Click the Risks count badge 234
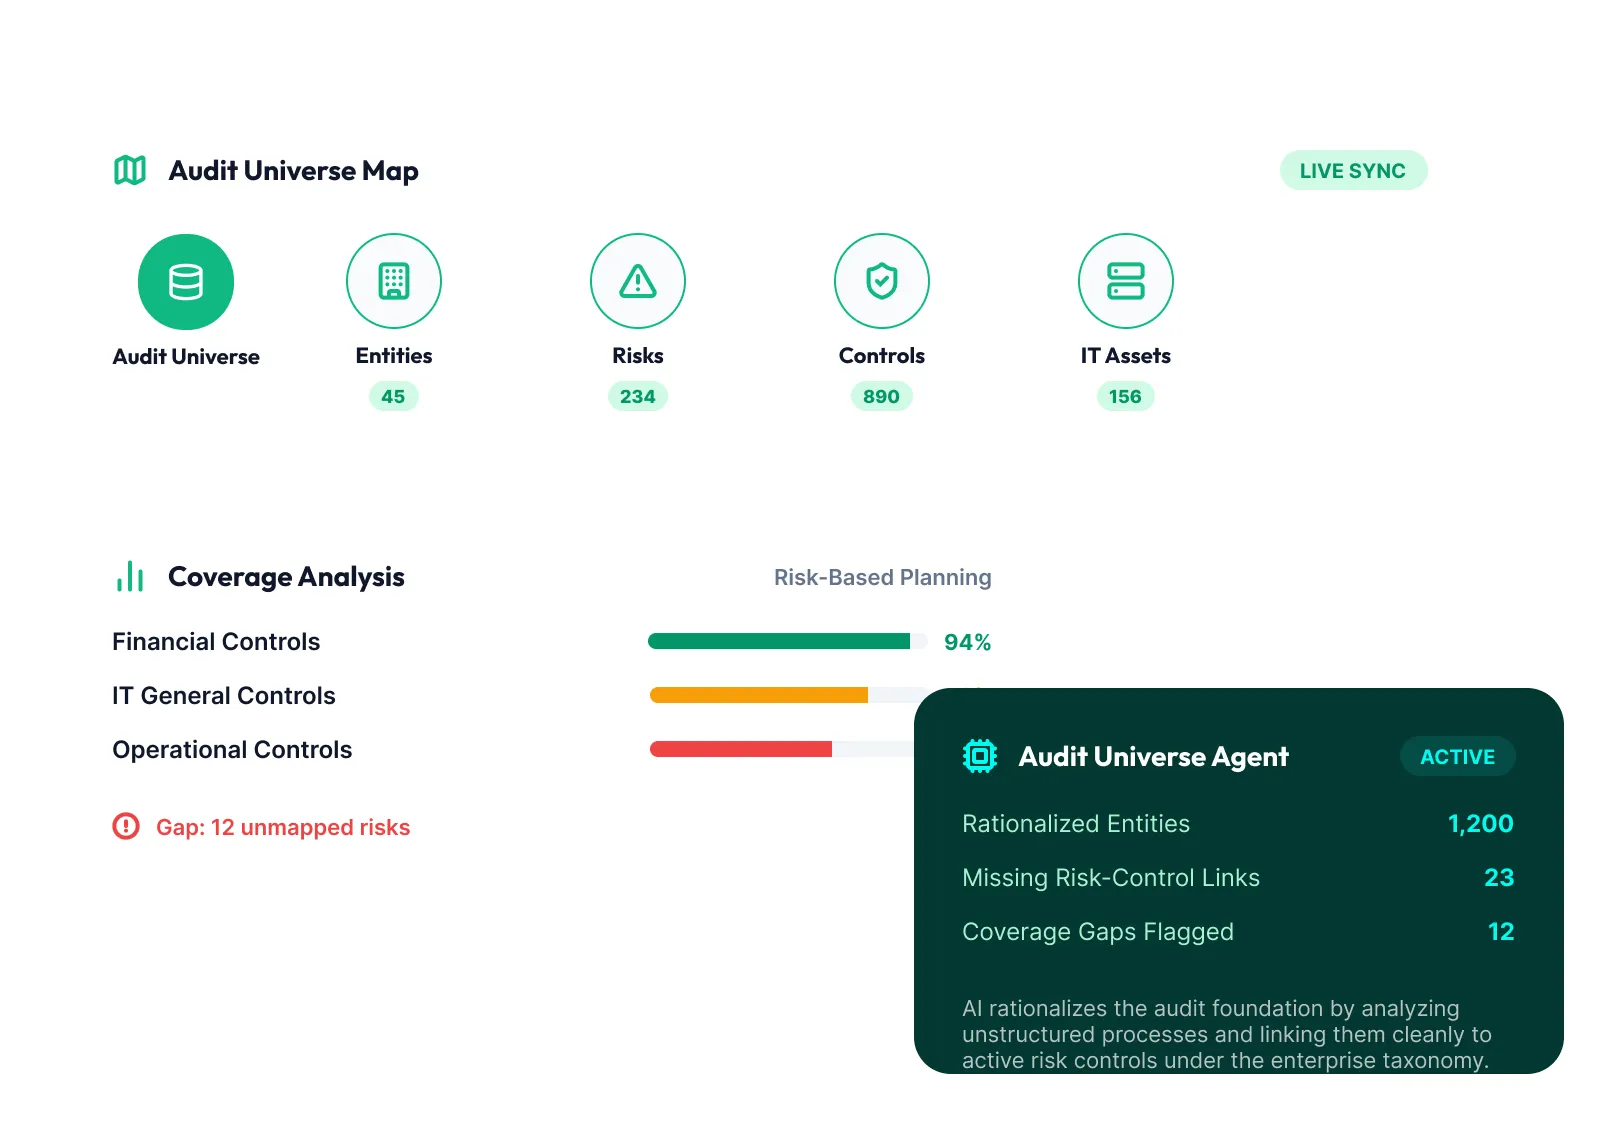Viewport: 1624px width, 1145px height. 638,397
